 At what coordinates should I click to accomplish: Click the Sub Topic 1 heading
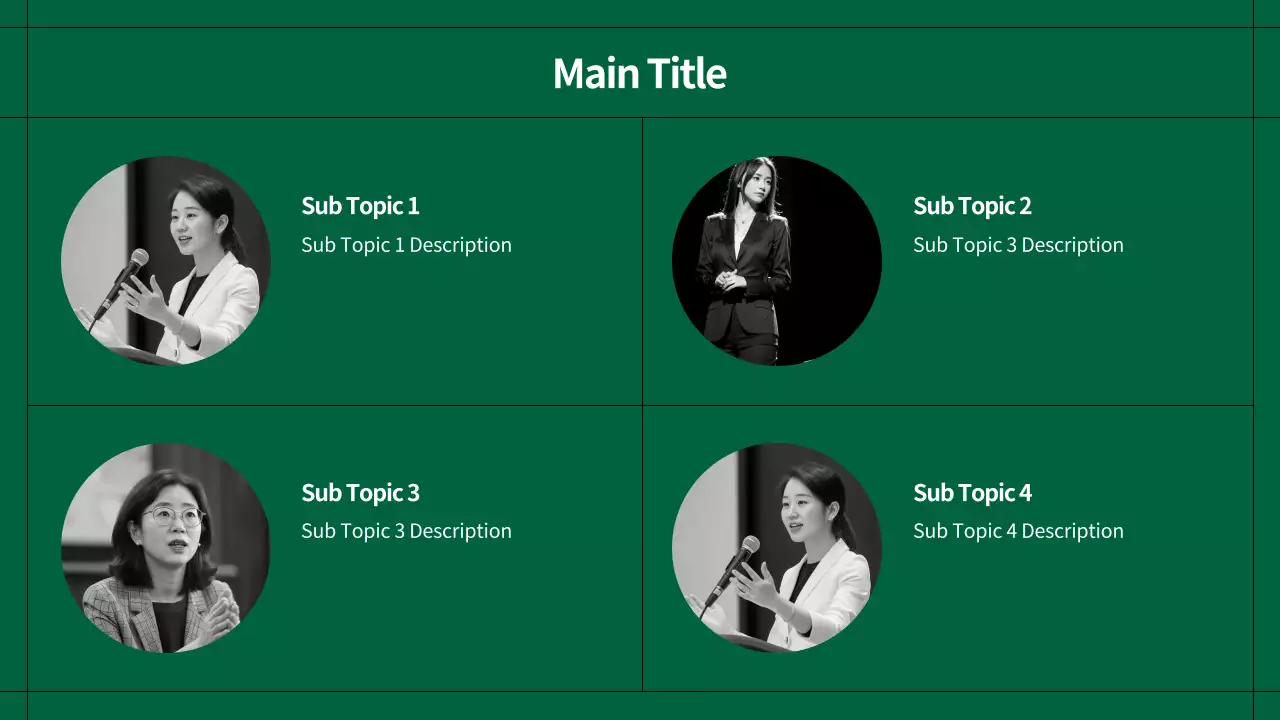360,206
